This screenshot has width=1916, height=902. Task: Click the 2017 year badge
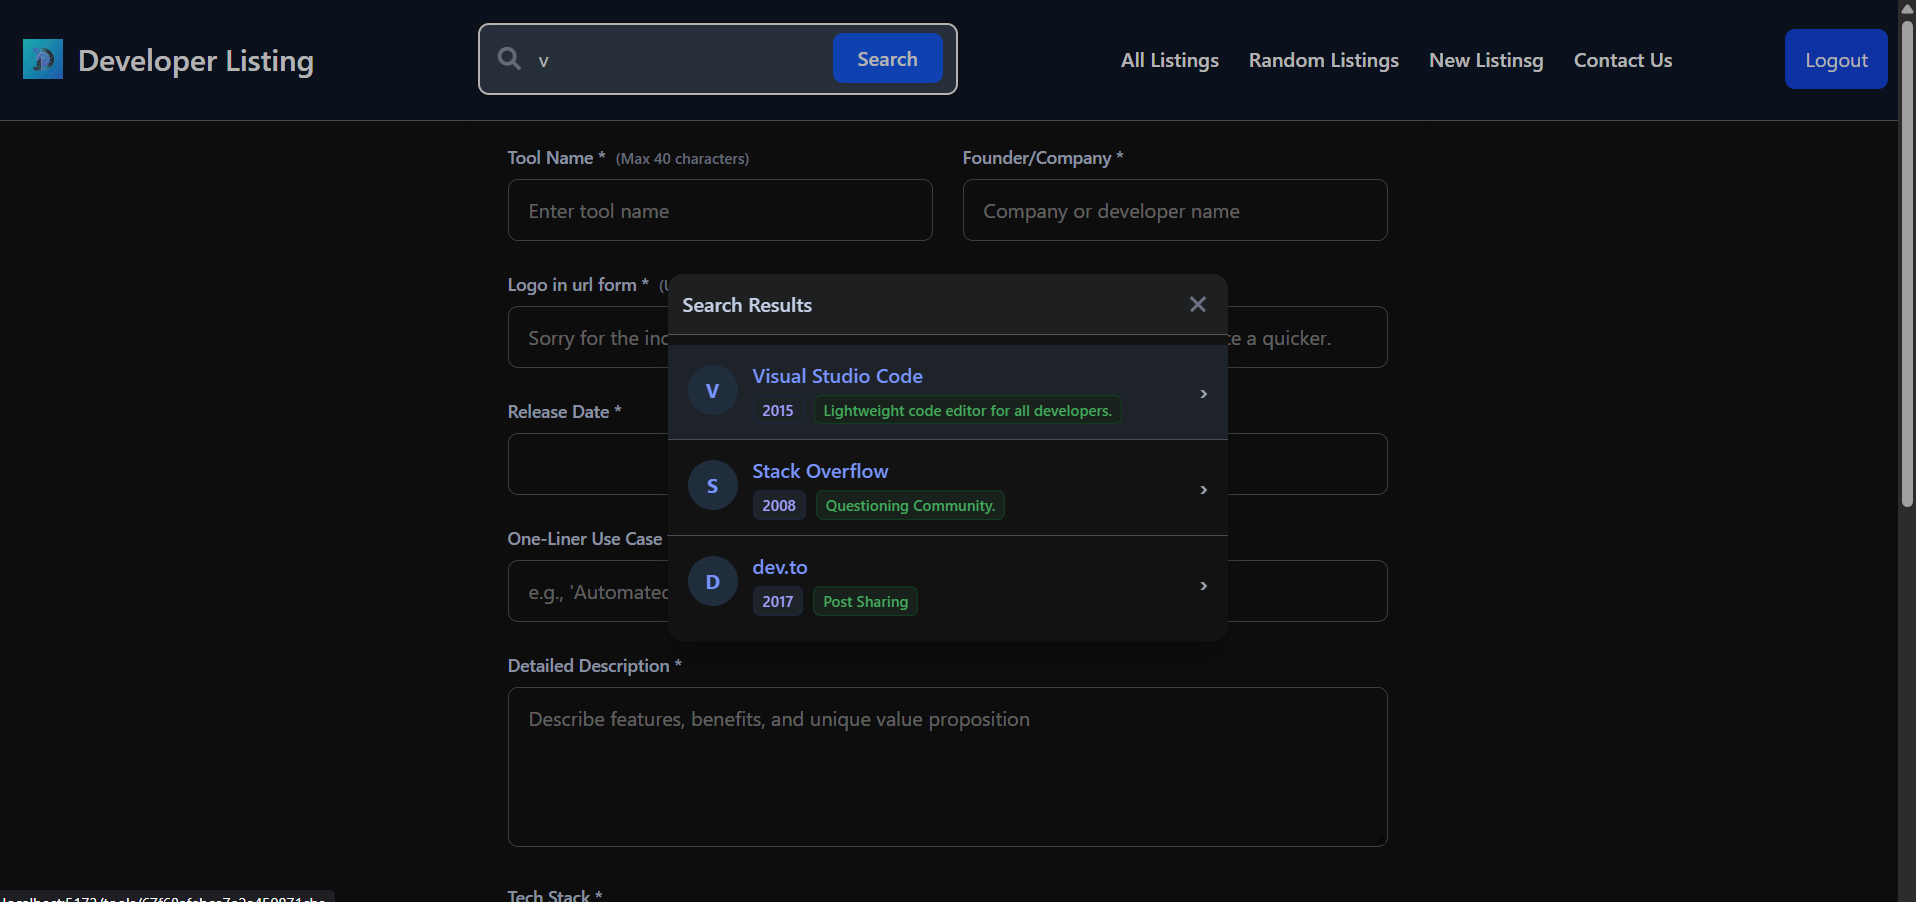pos(777,601)
